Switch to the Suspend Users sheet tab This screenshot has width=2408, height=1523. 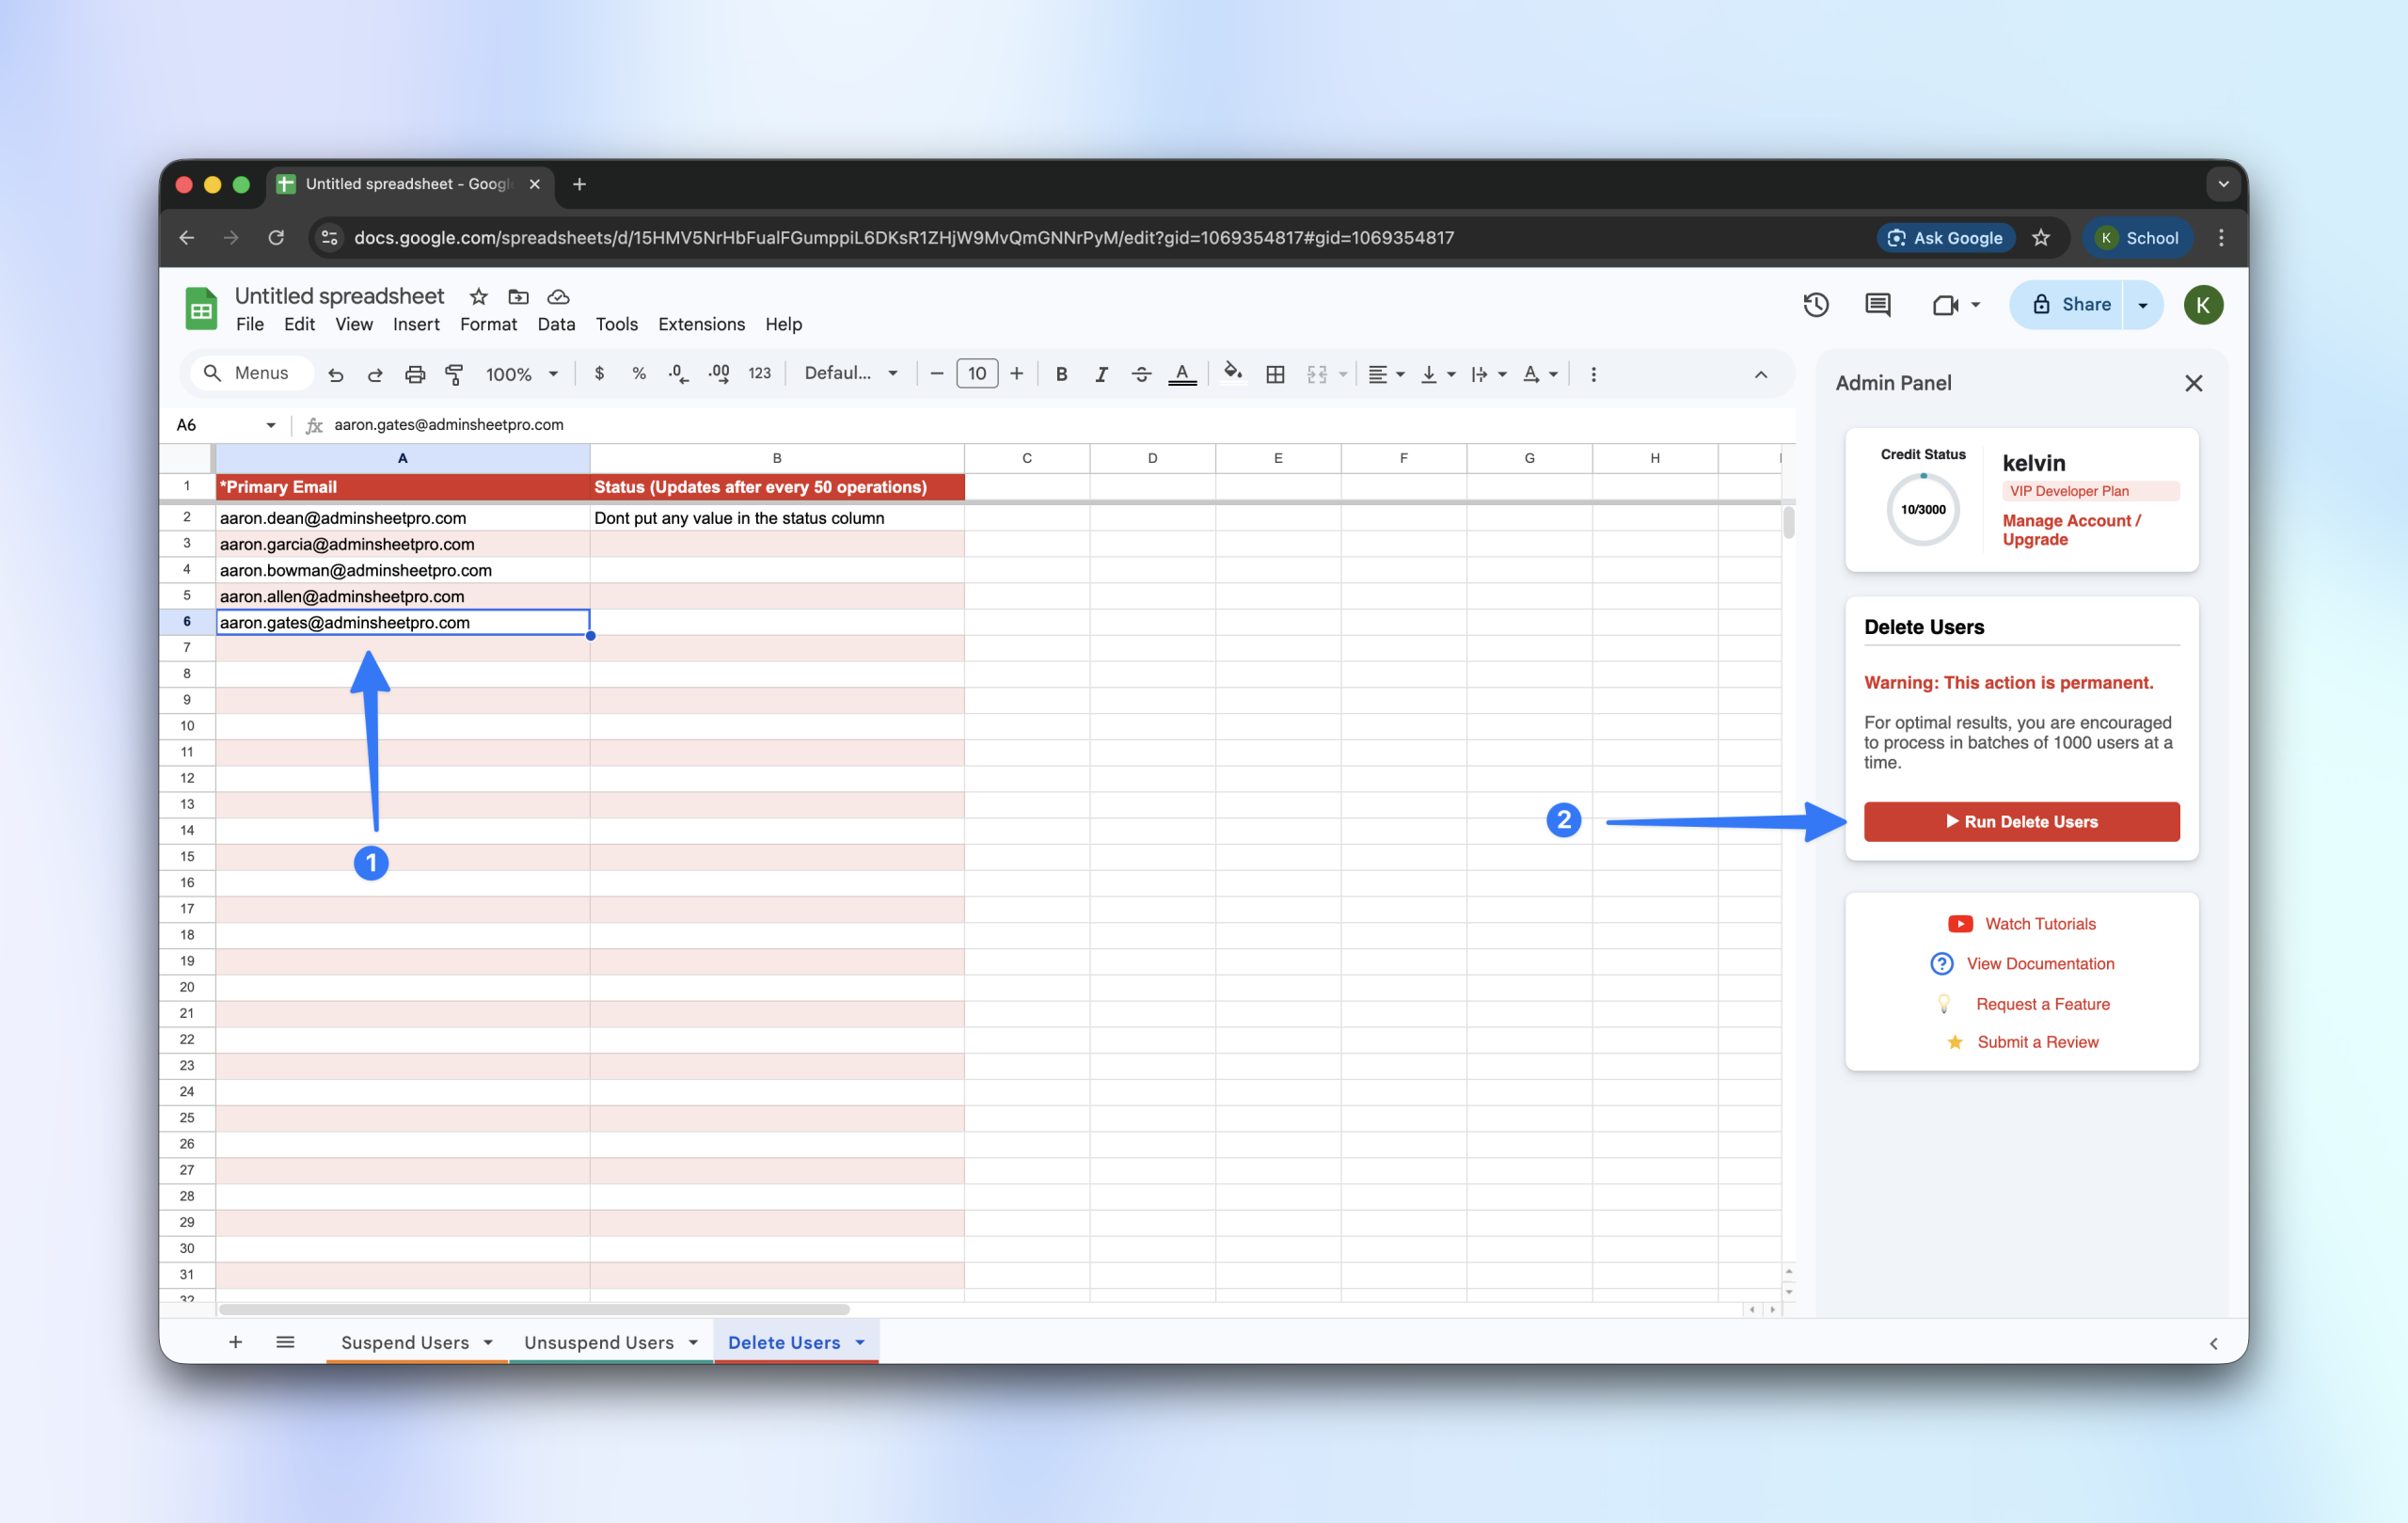pos(404,1342)
